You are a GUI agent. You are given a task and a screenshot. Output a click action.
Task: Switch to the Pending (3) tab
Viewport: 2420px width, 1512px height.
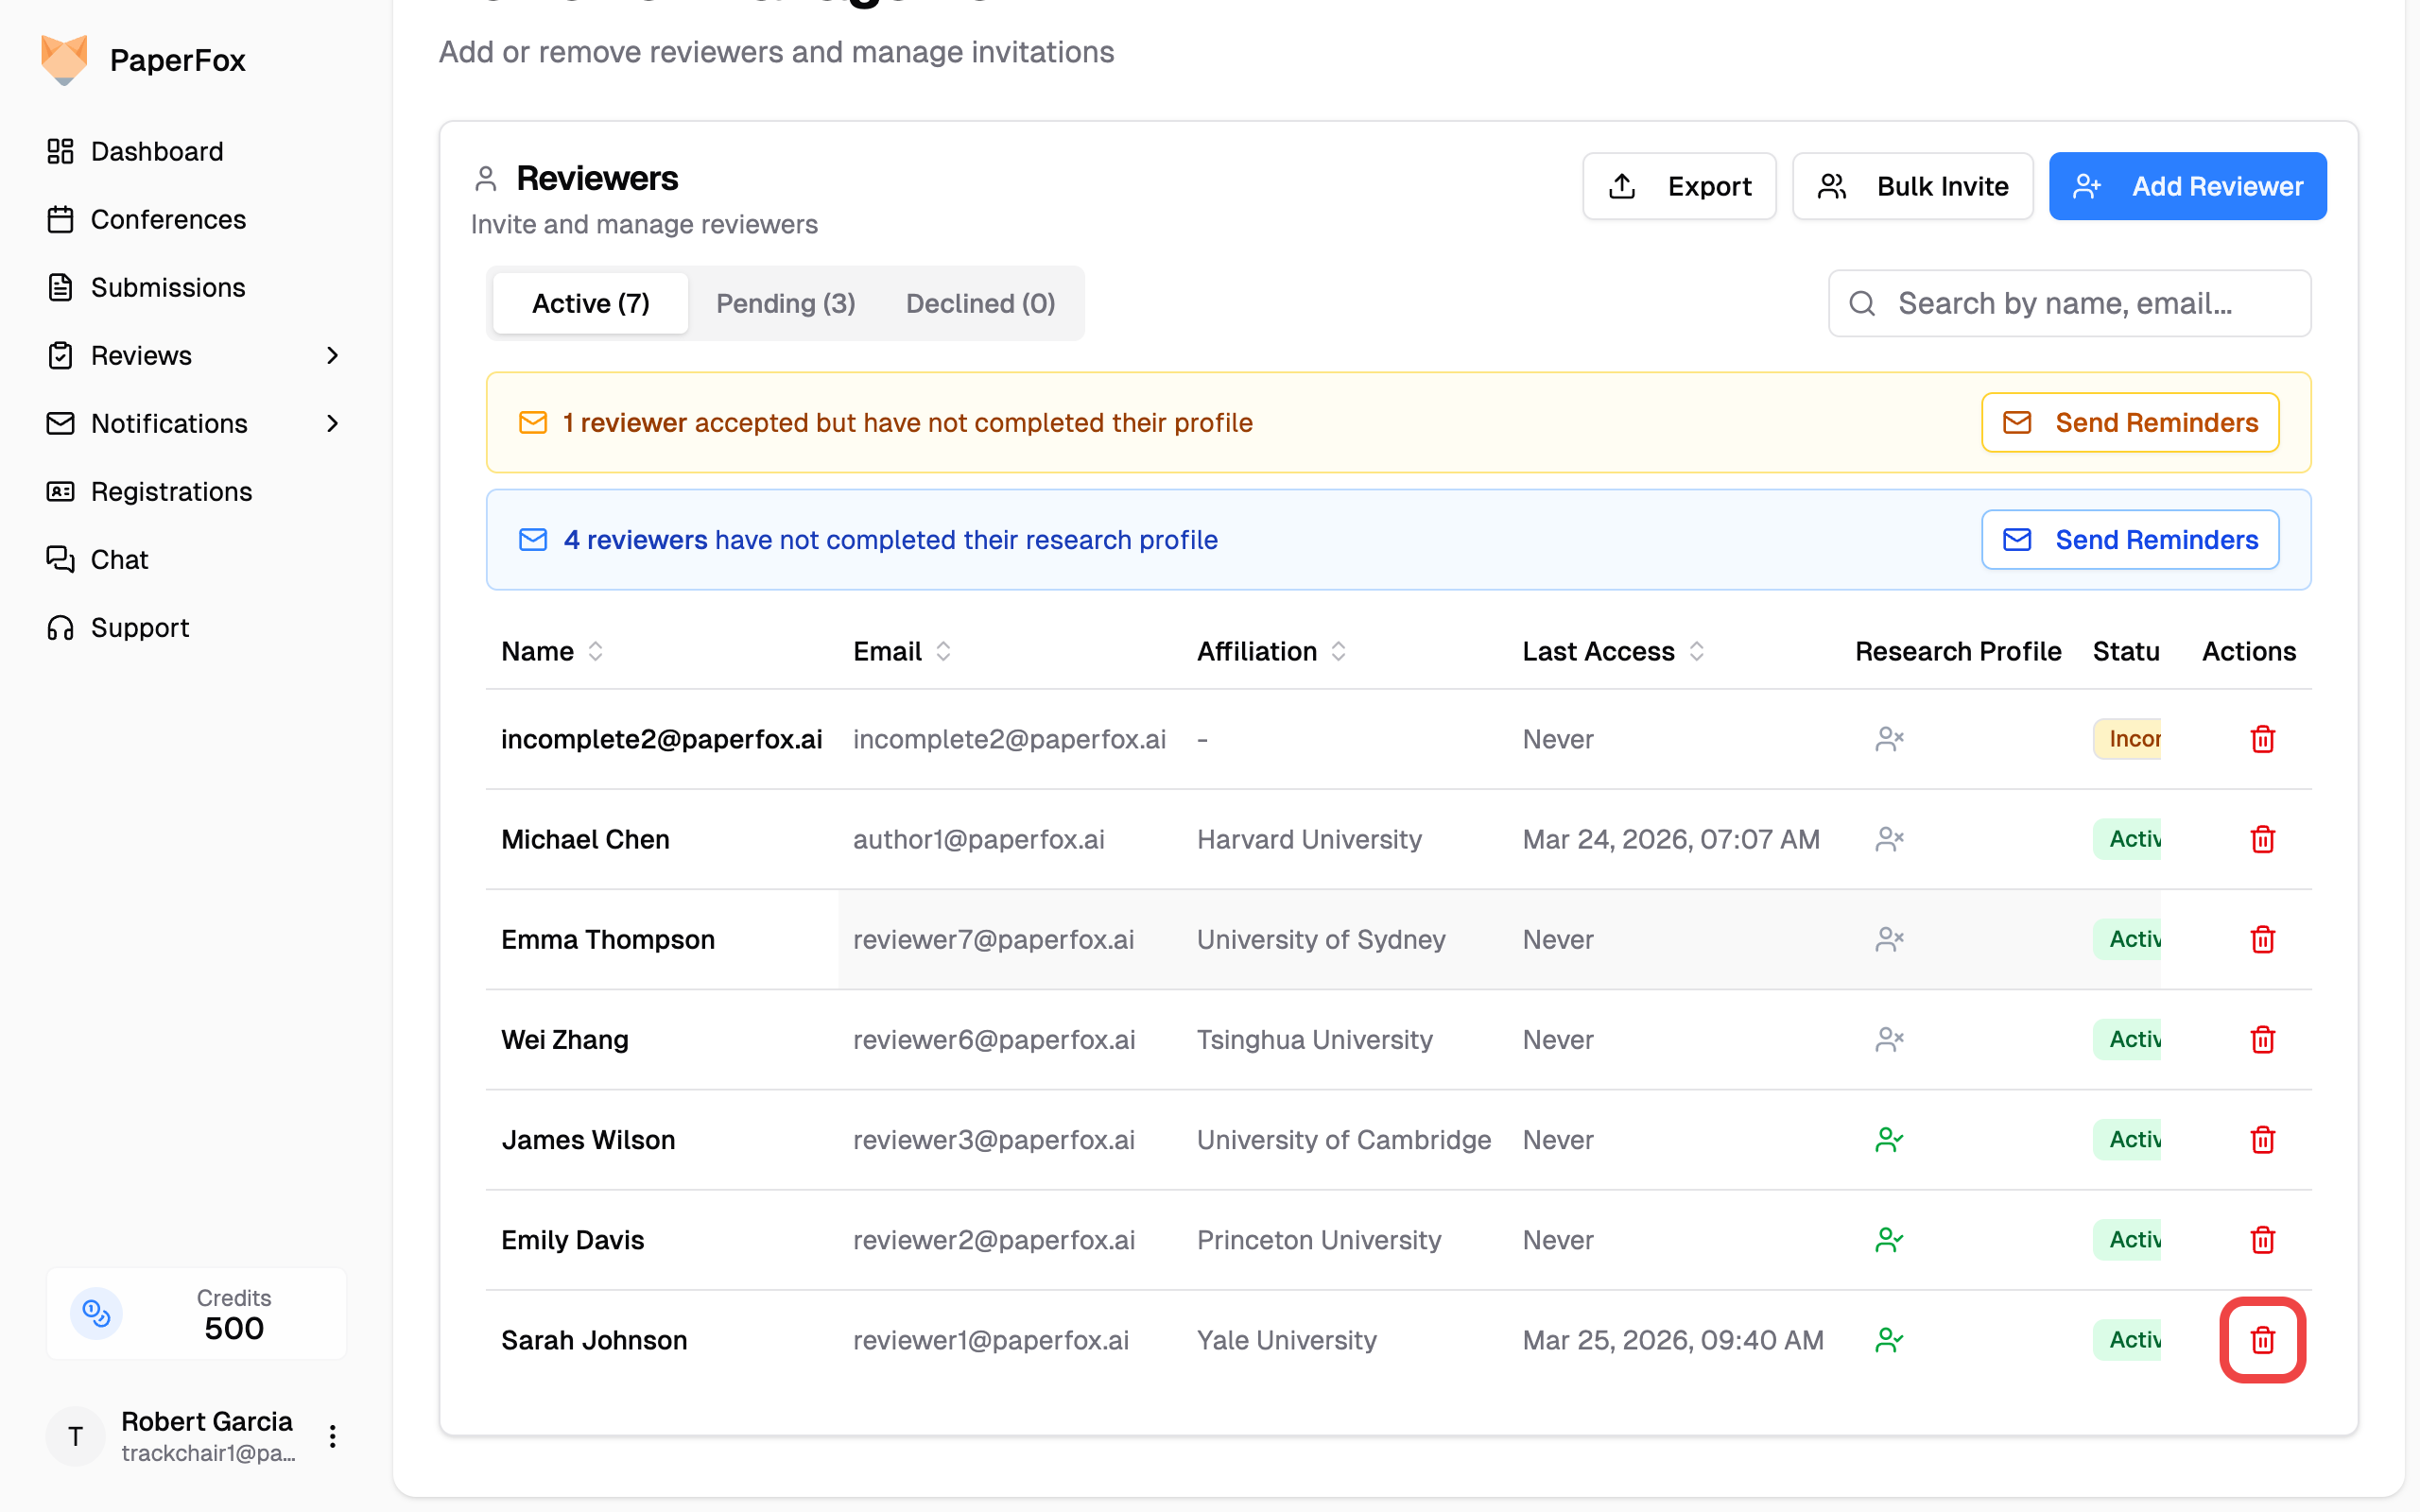785,304
